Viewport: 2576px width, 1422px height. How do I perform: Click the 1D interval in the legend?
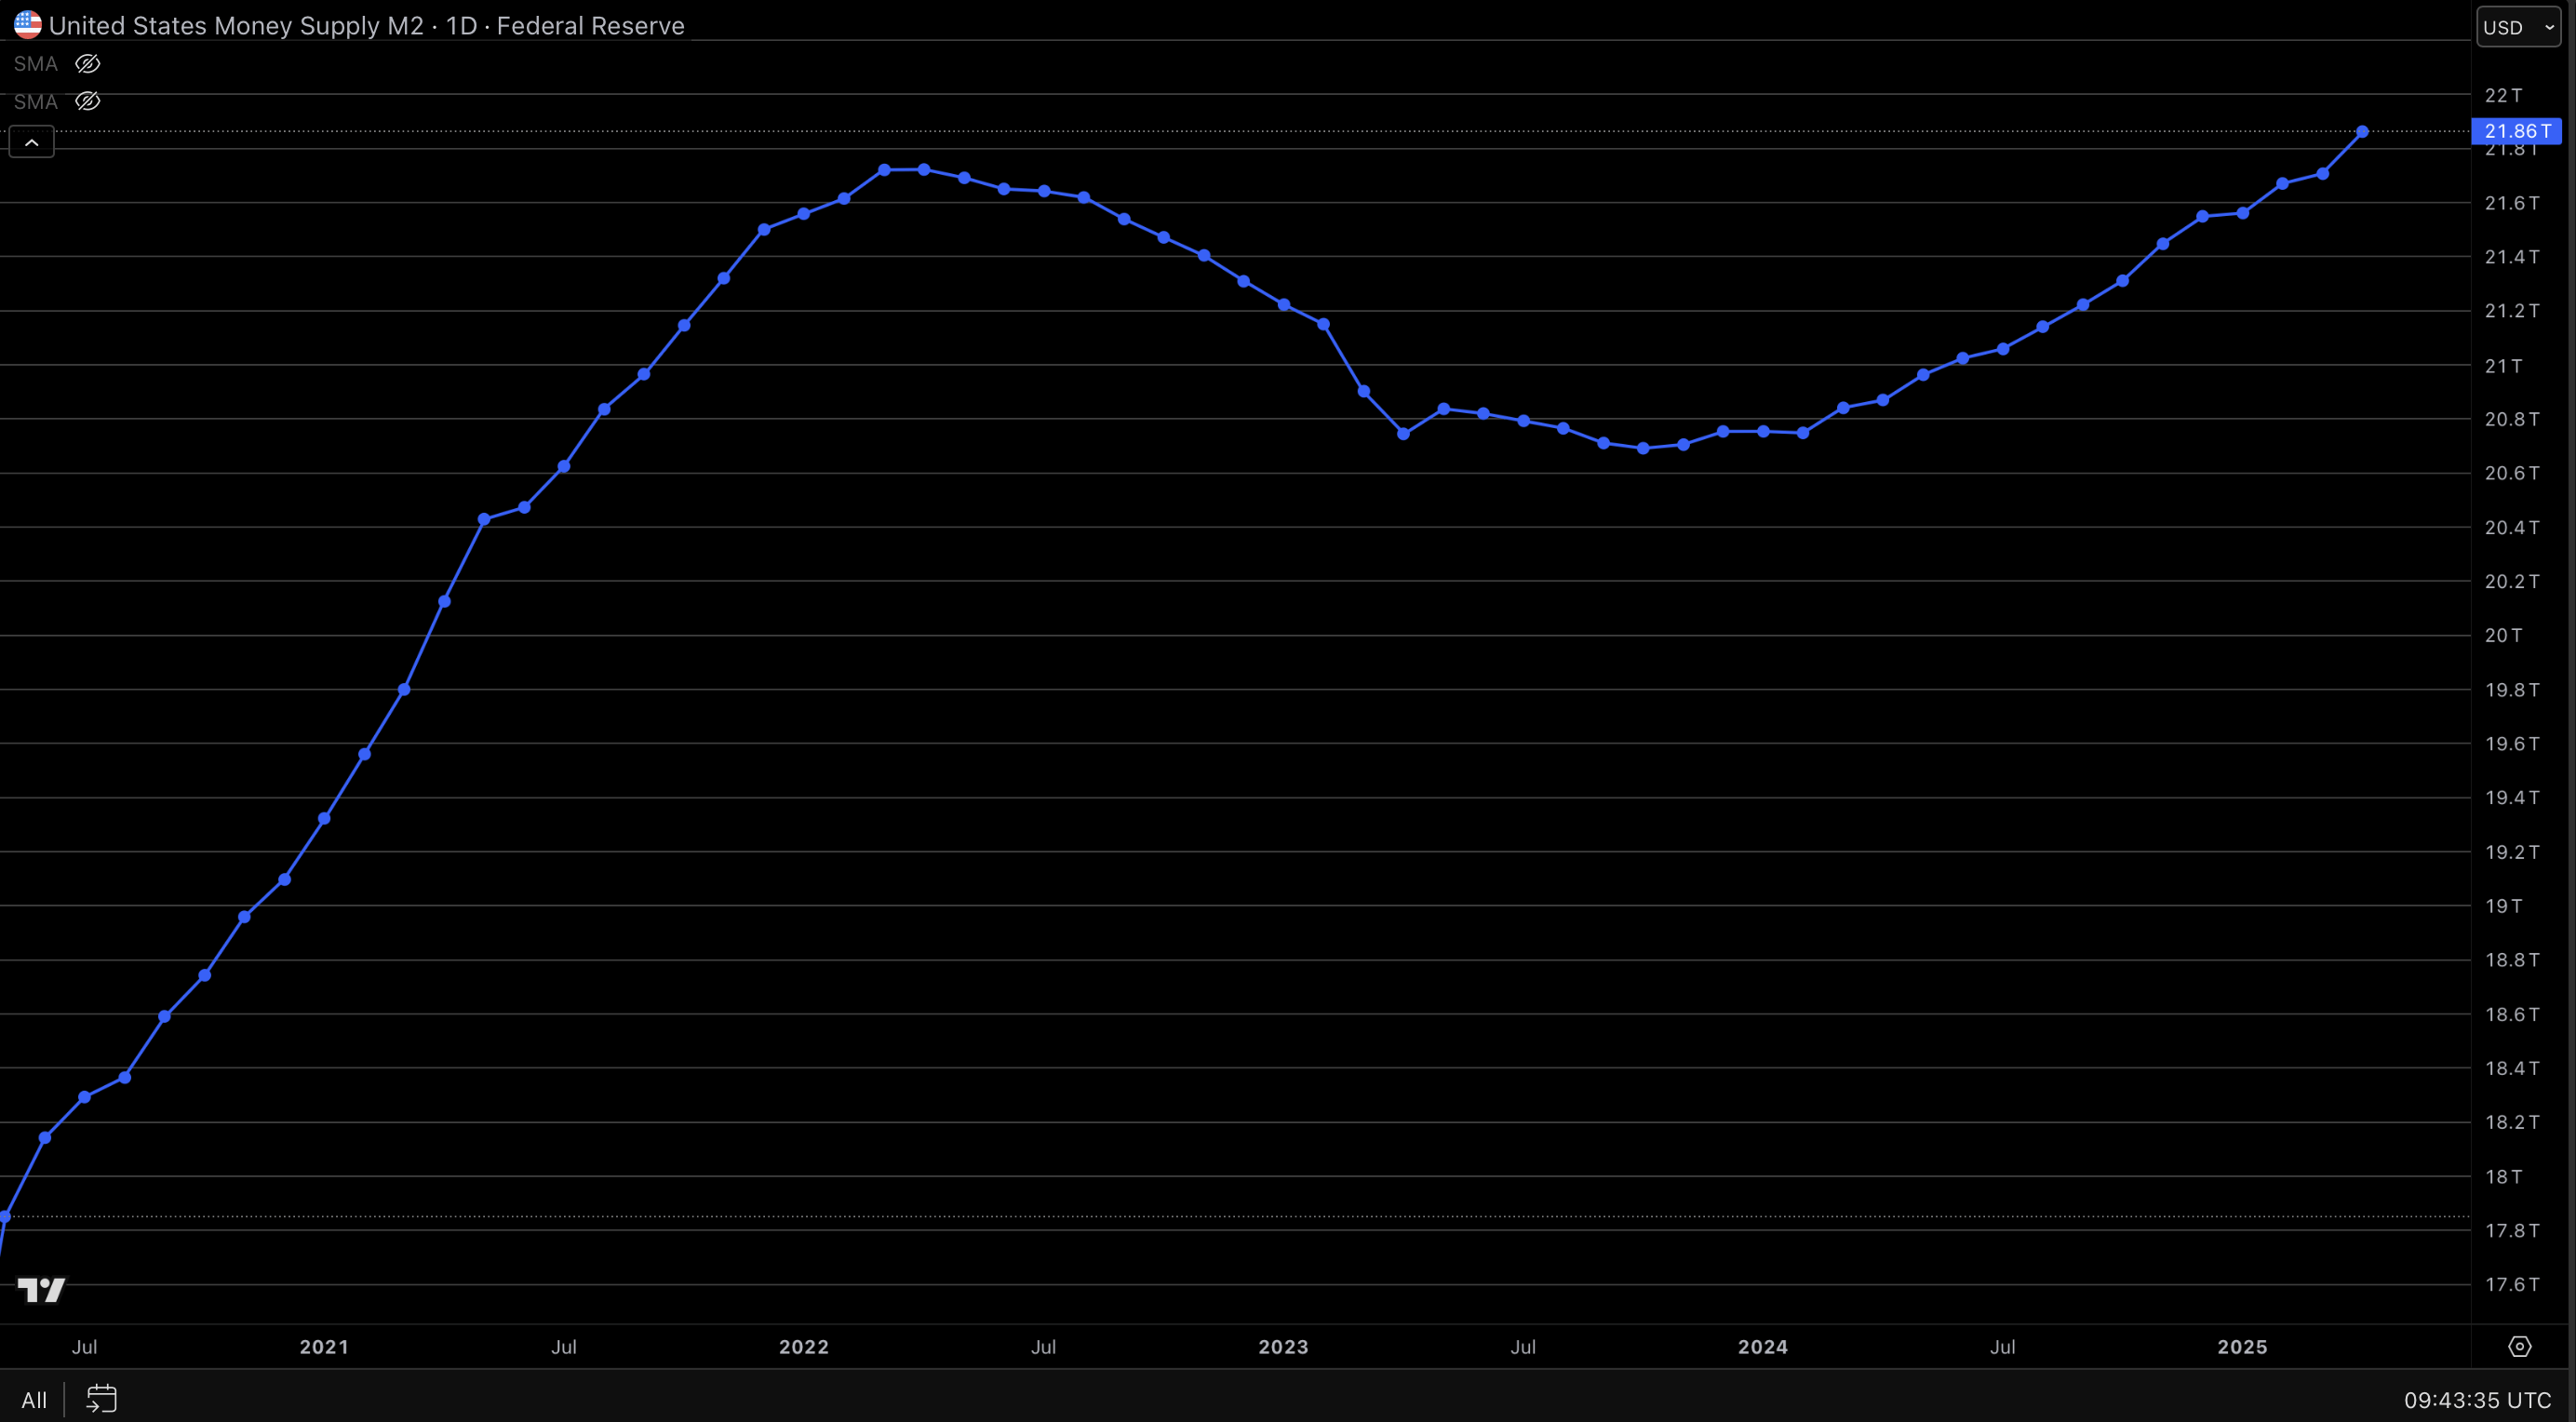[x=463, y=25]
